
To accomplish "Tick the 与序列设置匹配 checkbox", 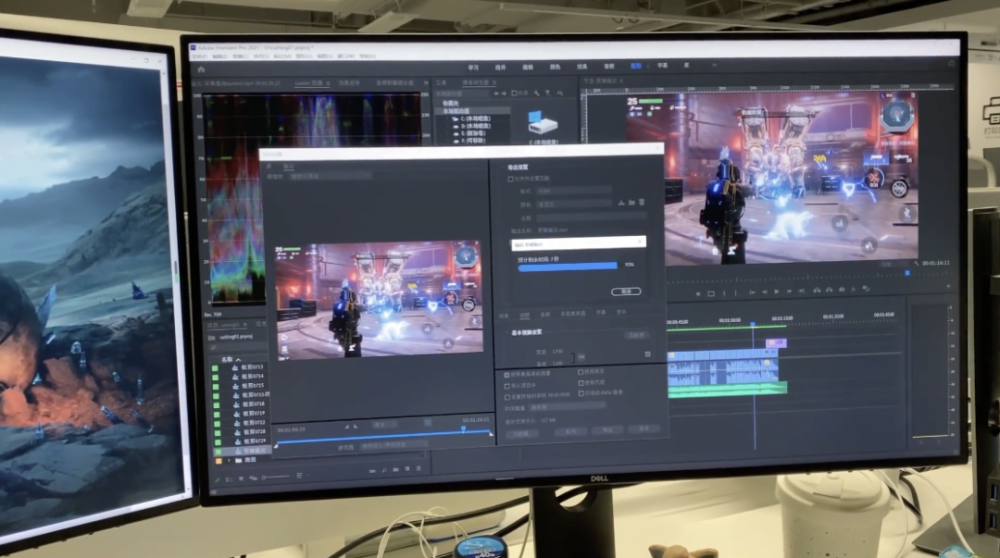I will pos(510,179).
